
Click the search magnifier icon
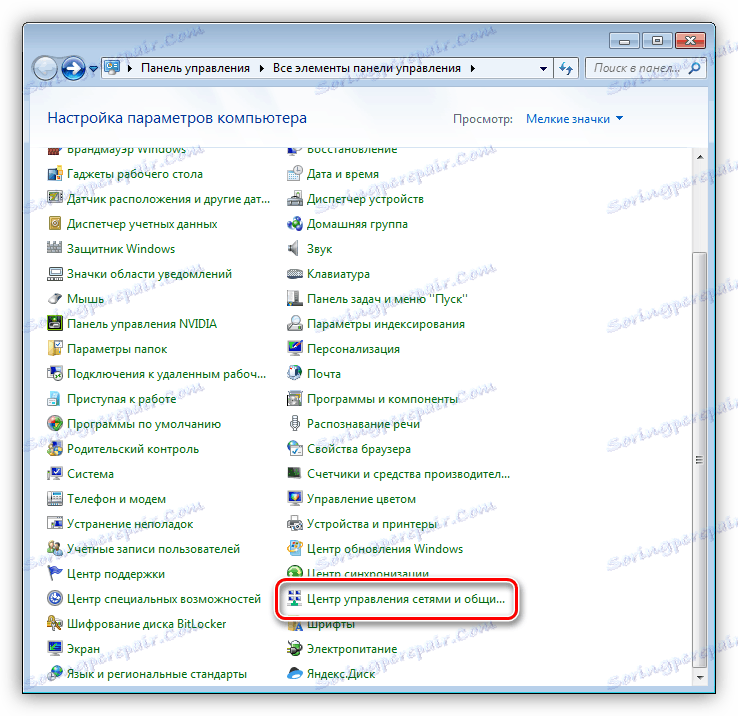(x=695, y=69)
